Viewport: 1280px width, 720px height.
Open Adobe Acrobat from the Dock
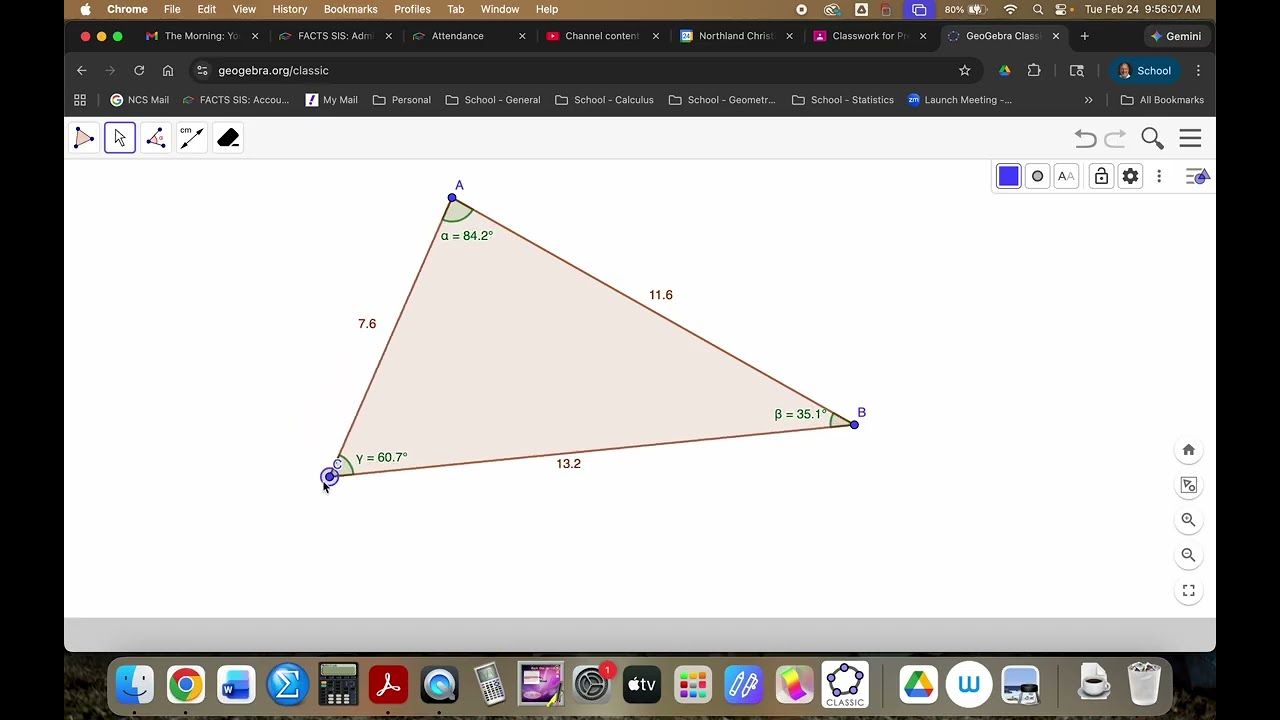pyautogui.click(x=388, y=685)
